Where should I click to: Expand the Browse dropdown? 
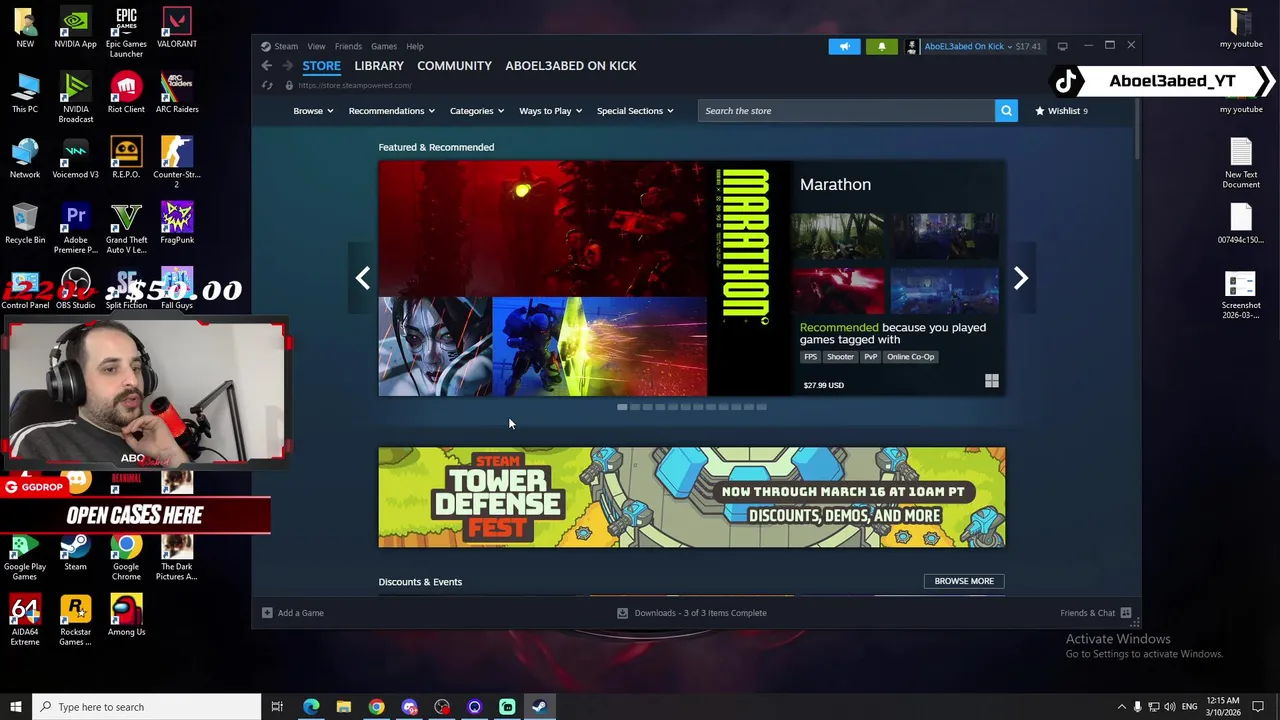click(x=313, y=111)
